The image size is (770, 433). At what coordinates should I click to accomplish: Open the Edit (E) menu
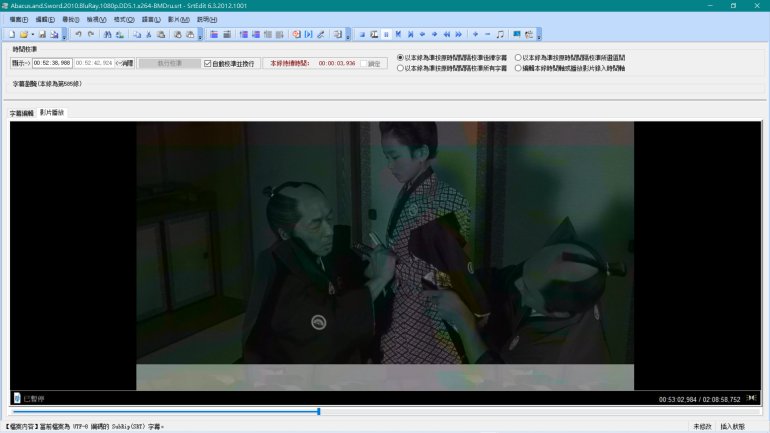point(45,20)
